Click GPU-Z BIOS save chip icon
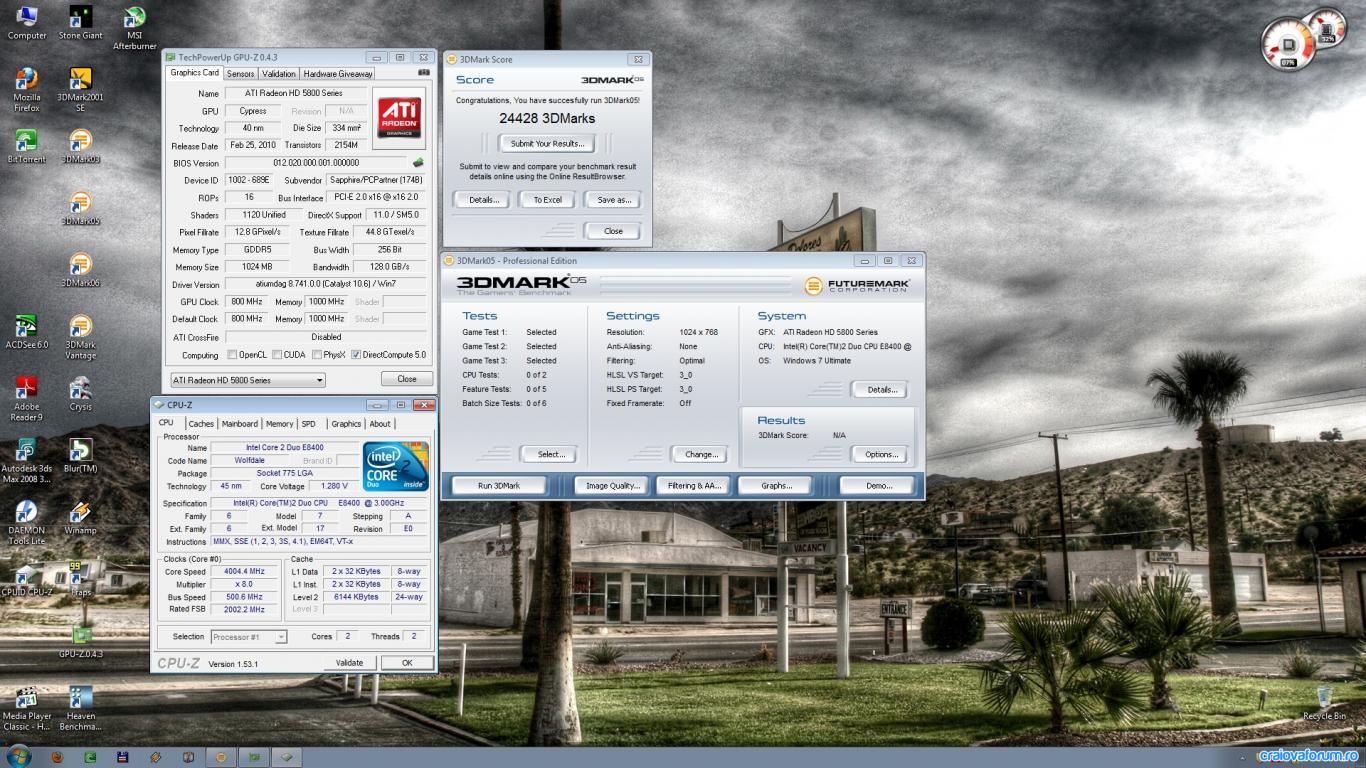Screen dimensions: 1366x768 pyautogui.click(x=418, y=162)
